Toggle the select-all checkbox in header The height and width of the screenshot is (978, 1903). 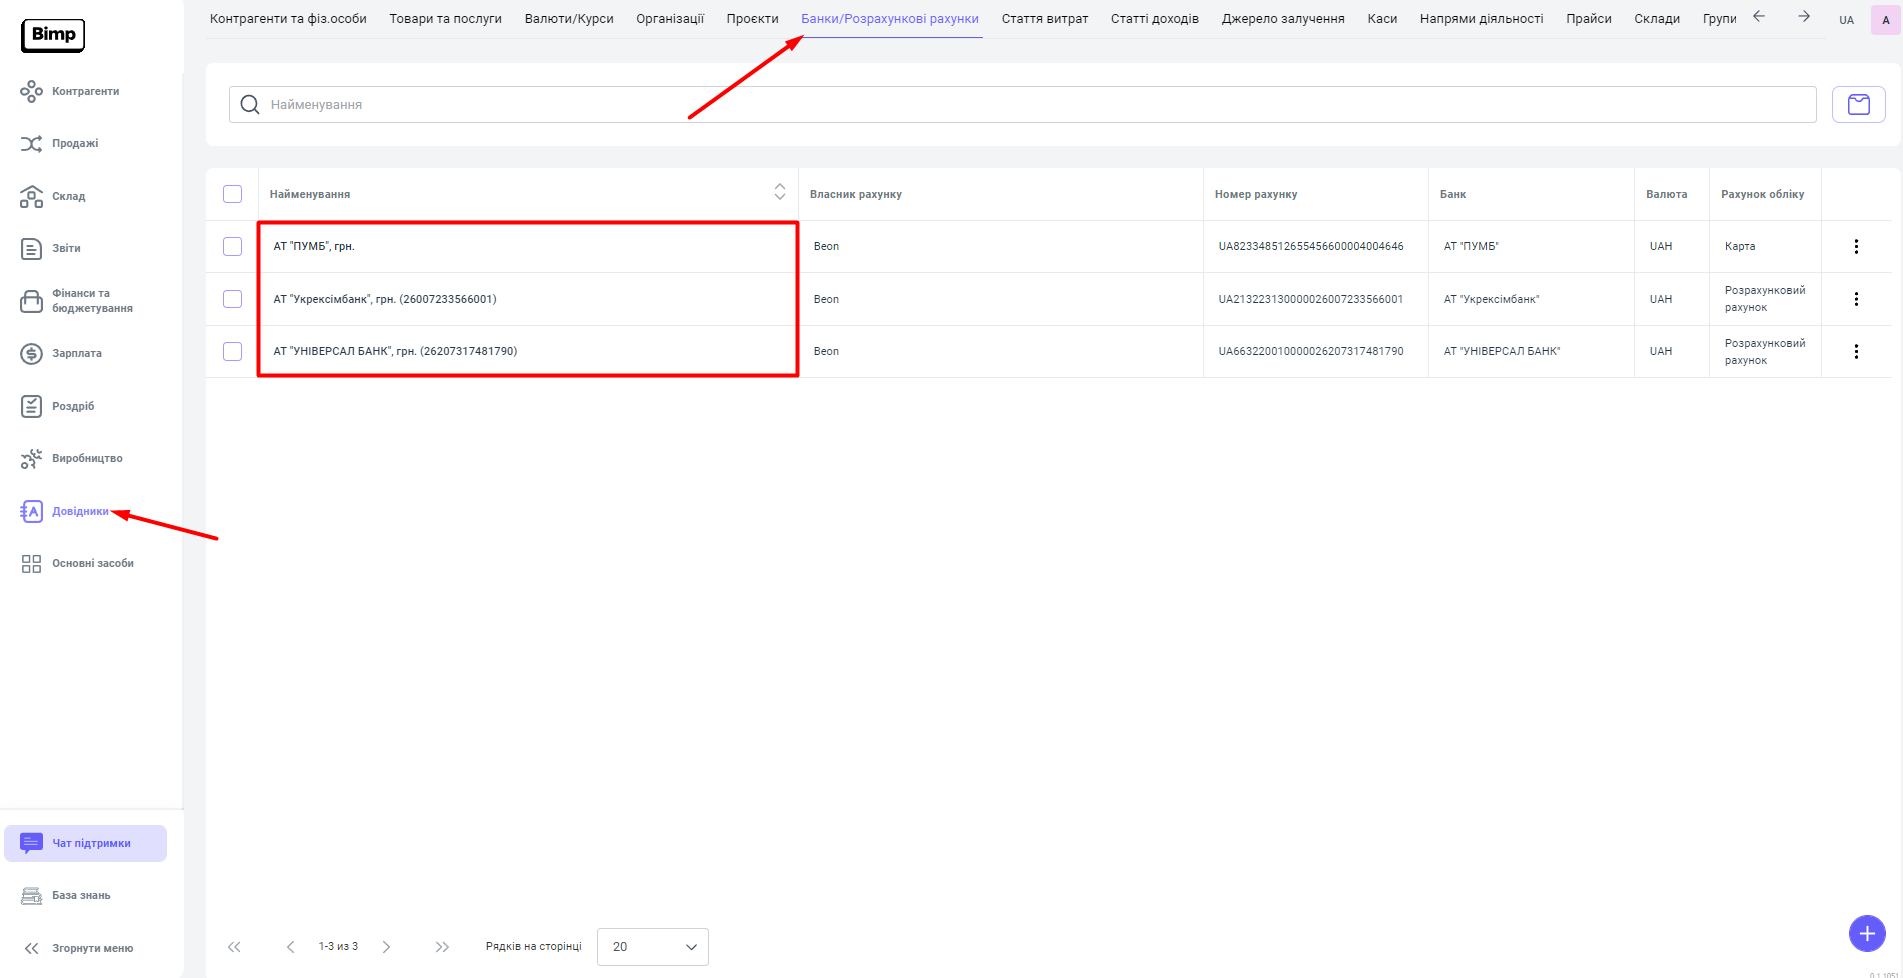coord(233,194)
